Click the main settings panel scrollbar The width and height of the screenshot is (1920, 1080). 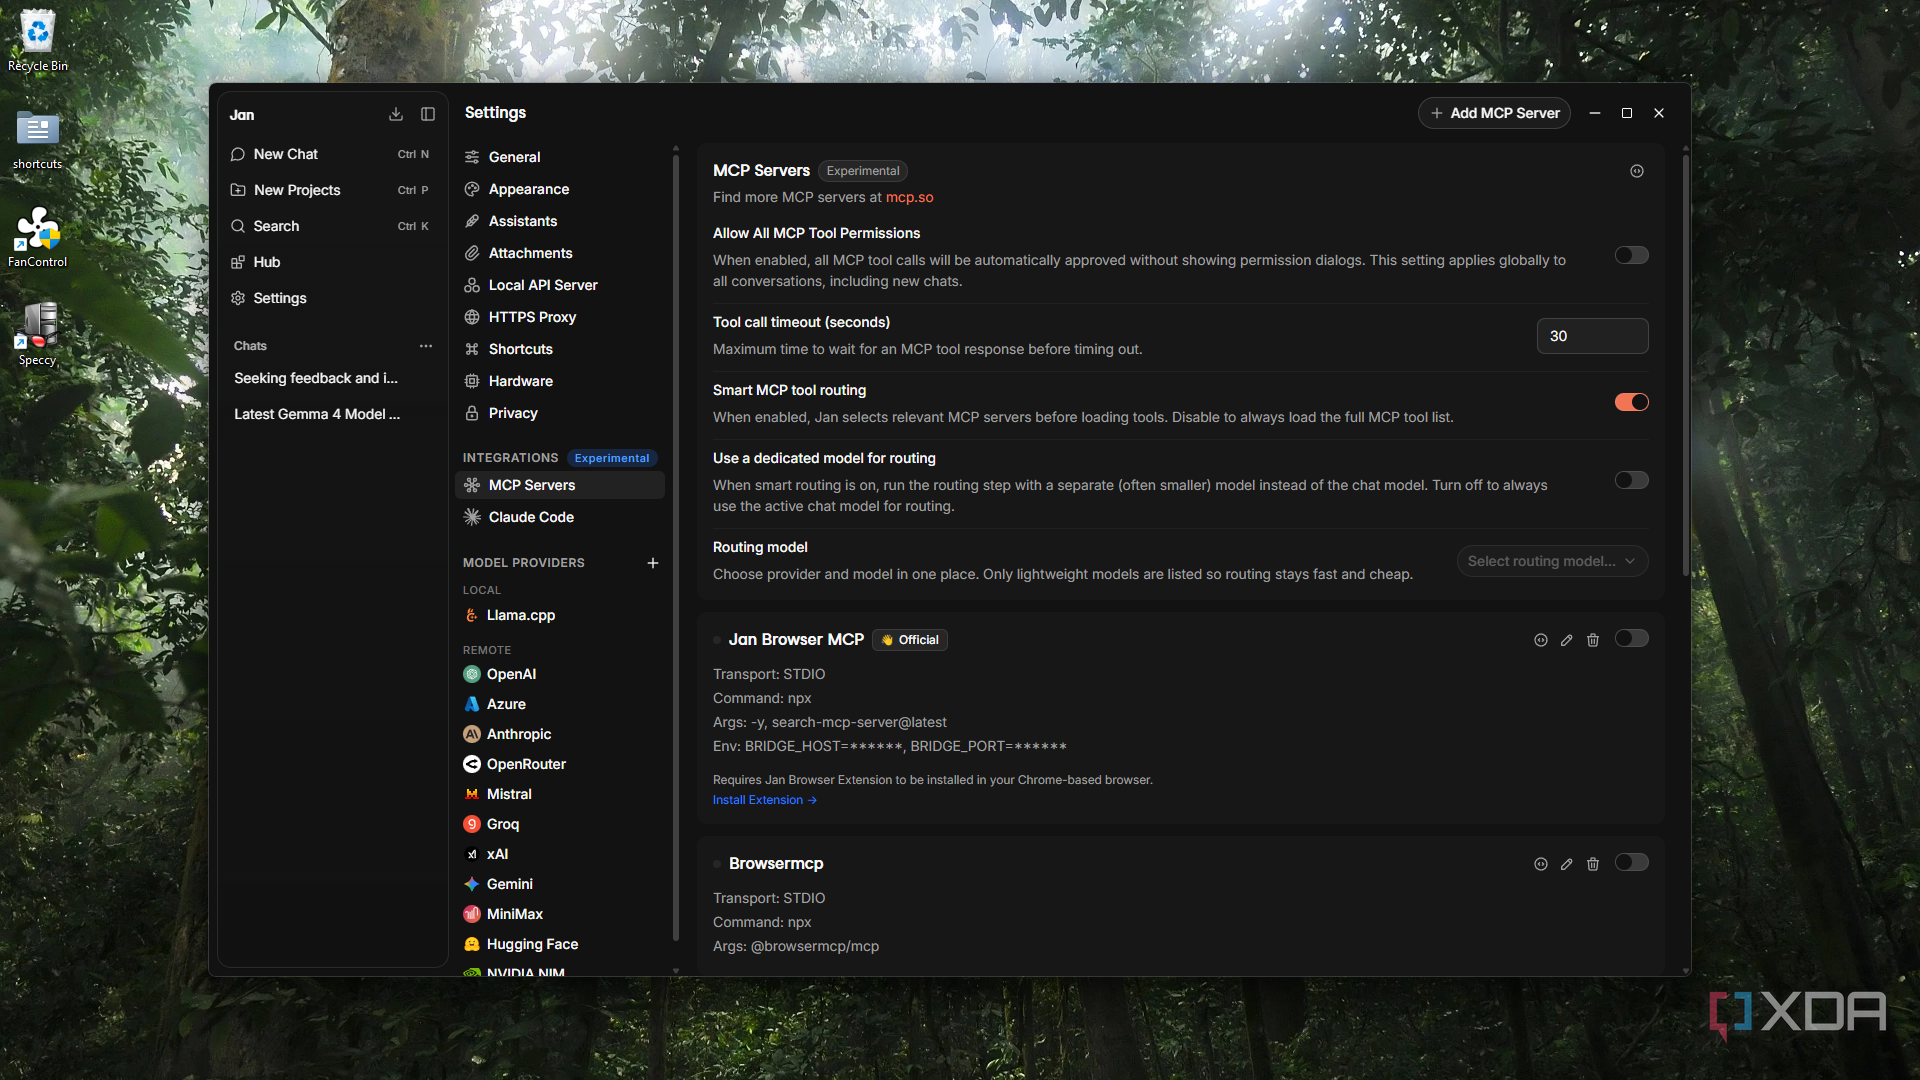(1686, 365)
